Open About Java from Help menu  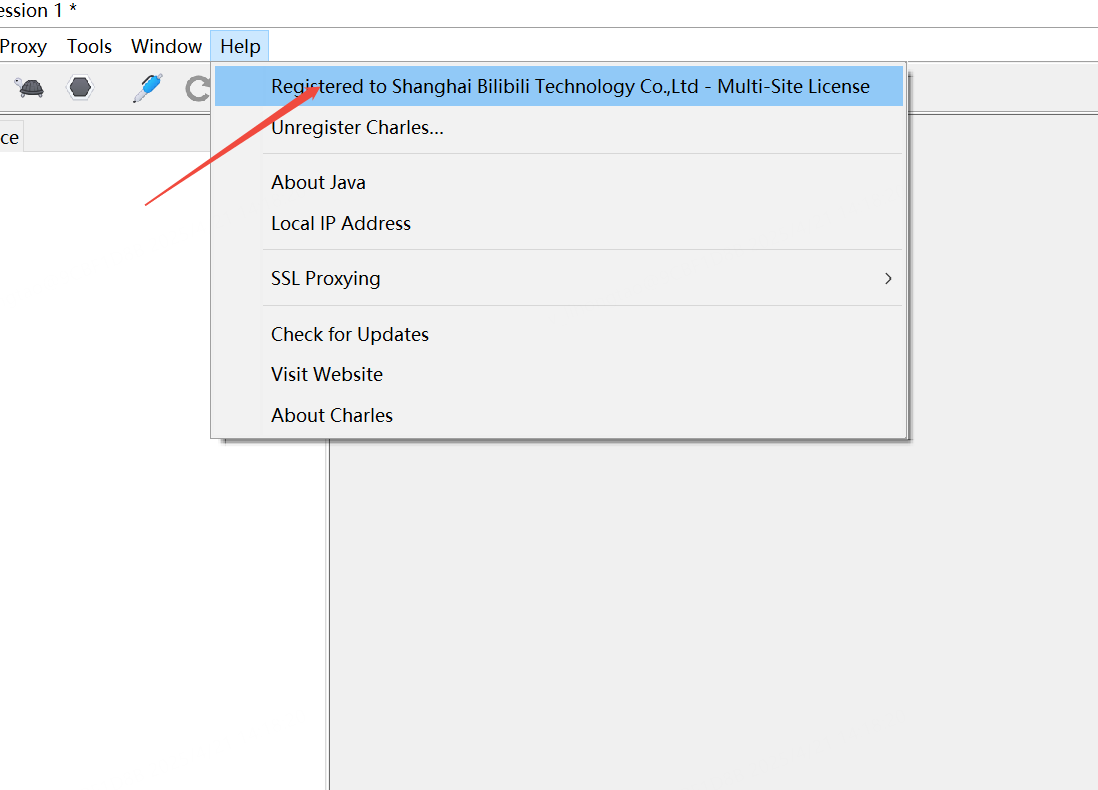[559, 182]
